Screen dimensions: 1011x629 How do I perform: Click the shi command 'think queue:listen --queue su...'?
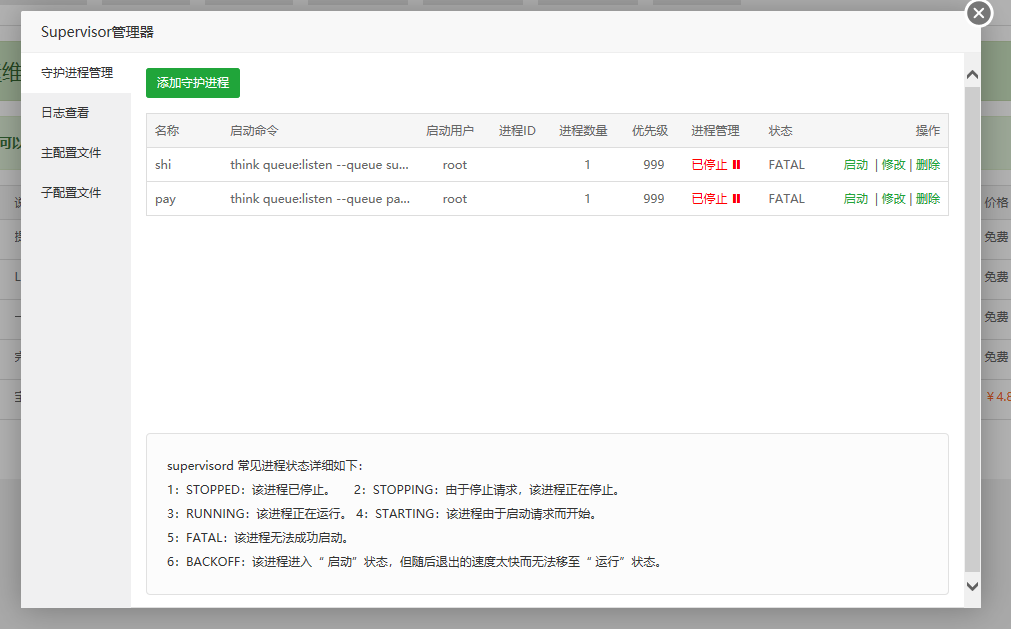click(x=319, y=165)
